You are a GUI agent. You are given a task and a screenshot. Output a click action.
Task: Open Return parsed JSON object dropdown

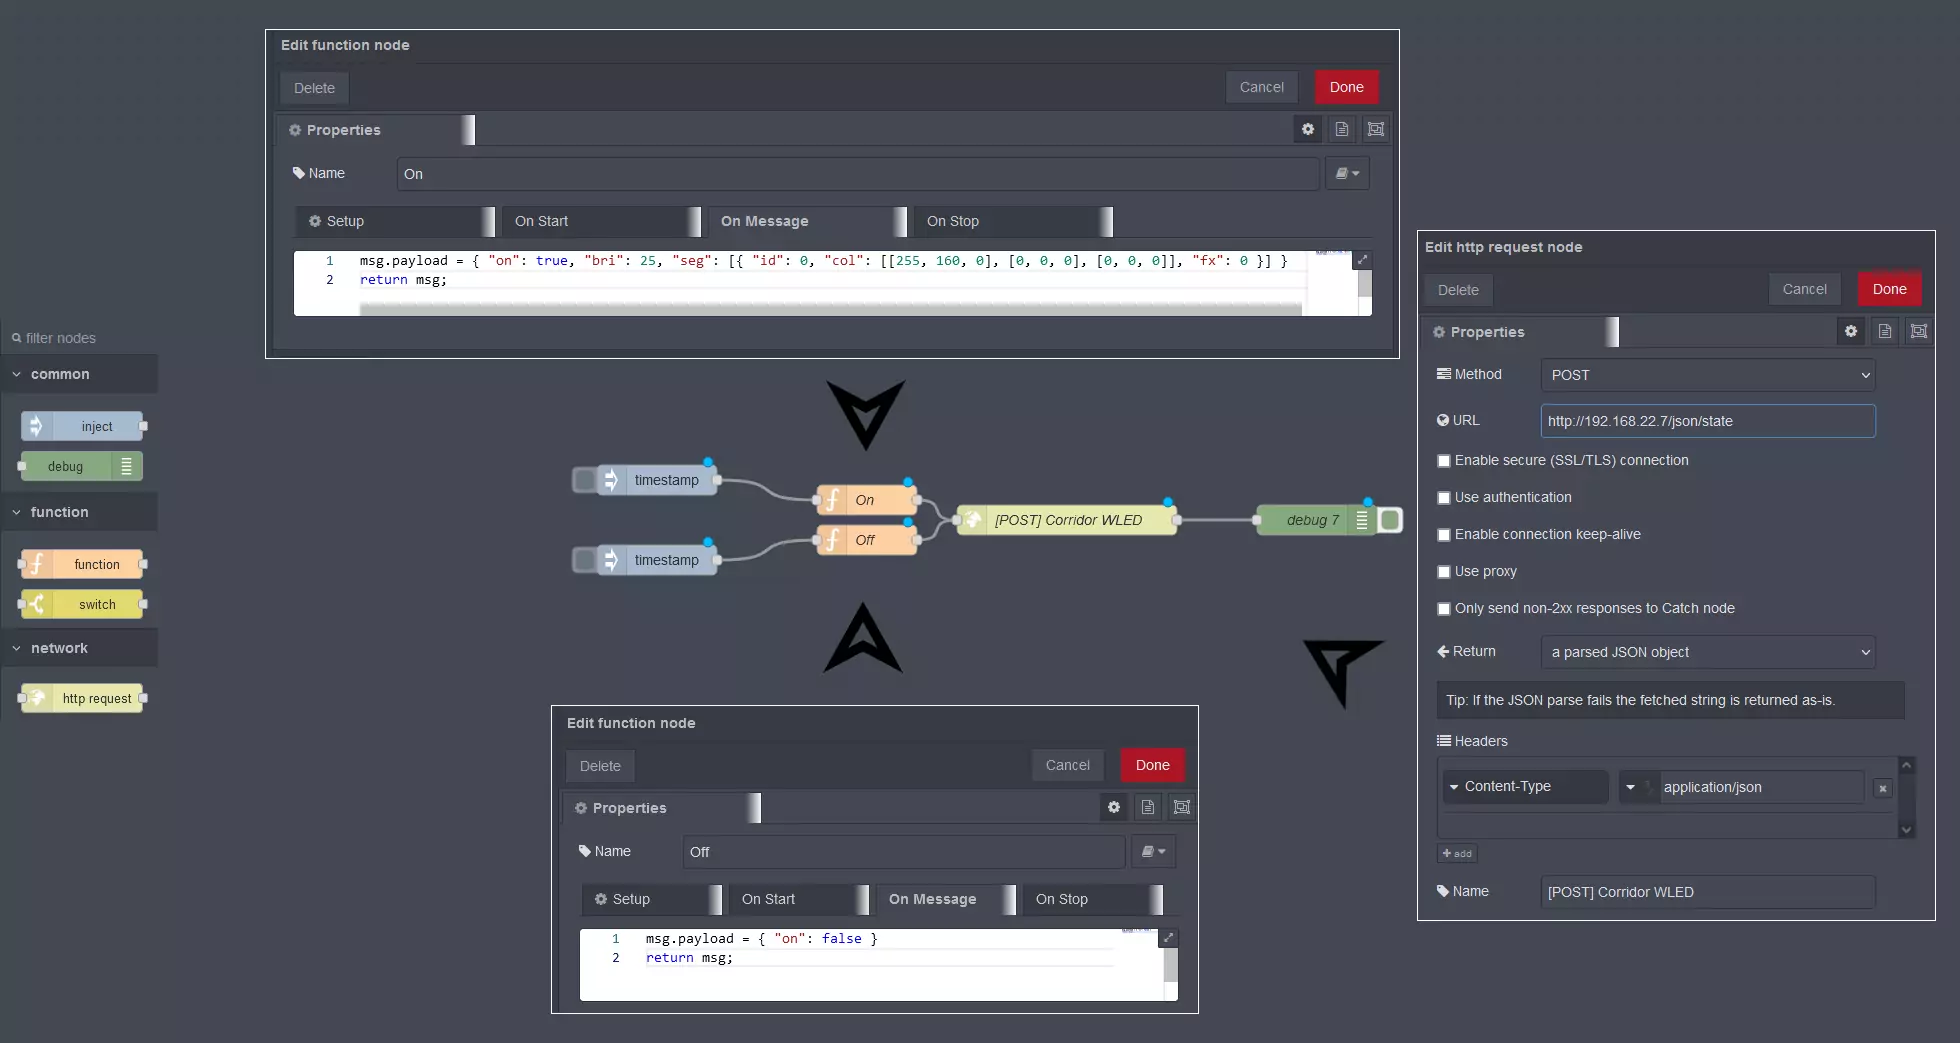point(1708,652)
